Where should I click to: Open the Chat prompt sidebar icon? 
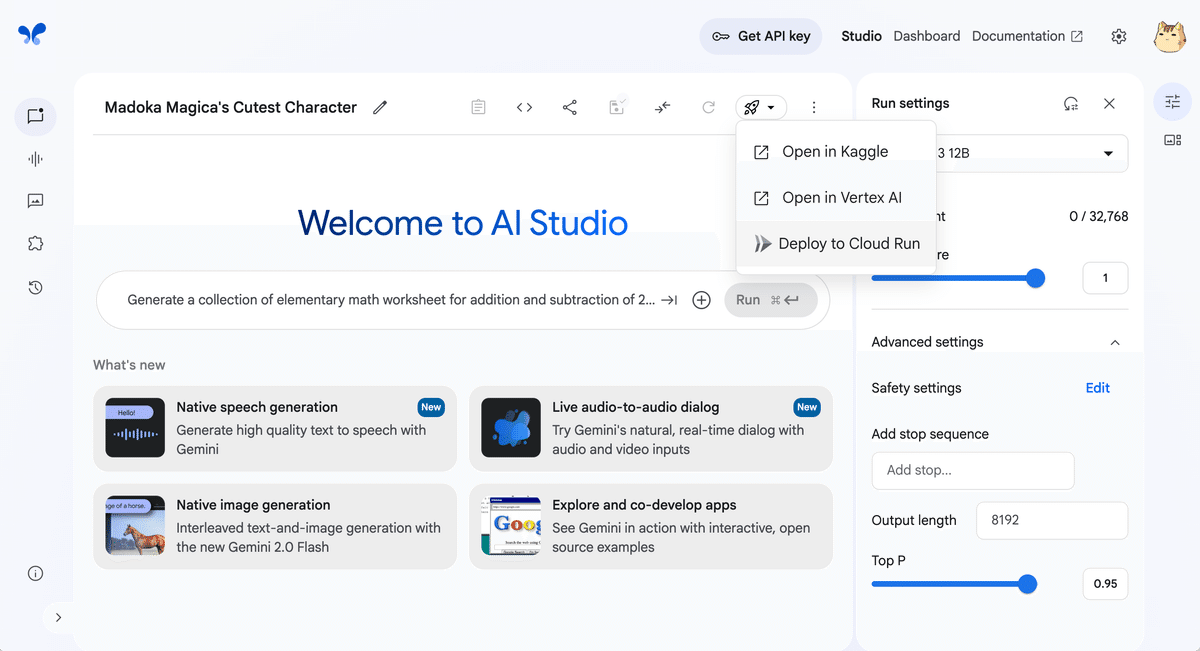(35, 116)
